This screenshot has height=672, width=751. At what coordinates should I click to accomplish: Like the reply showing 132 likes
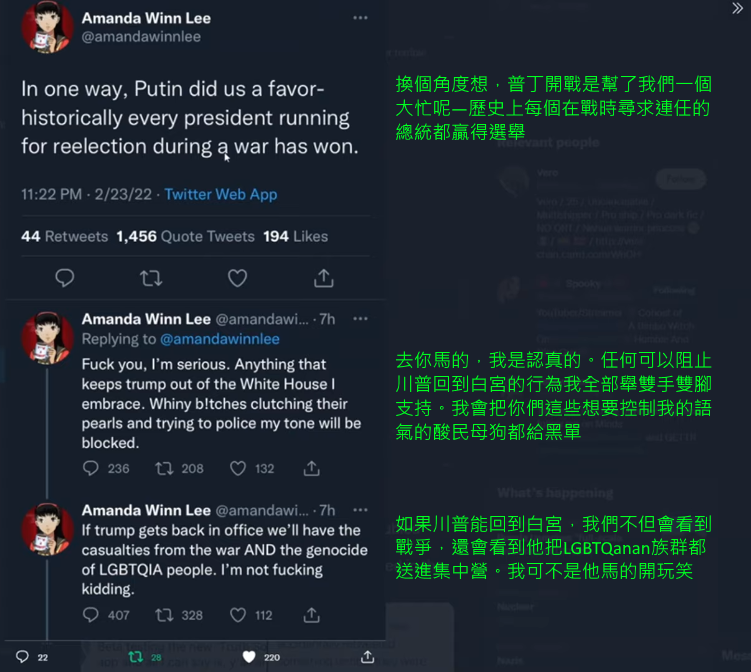pos(238,468)
